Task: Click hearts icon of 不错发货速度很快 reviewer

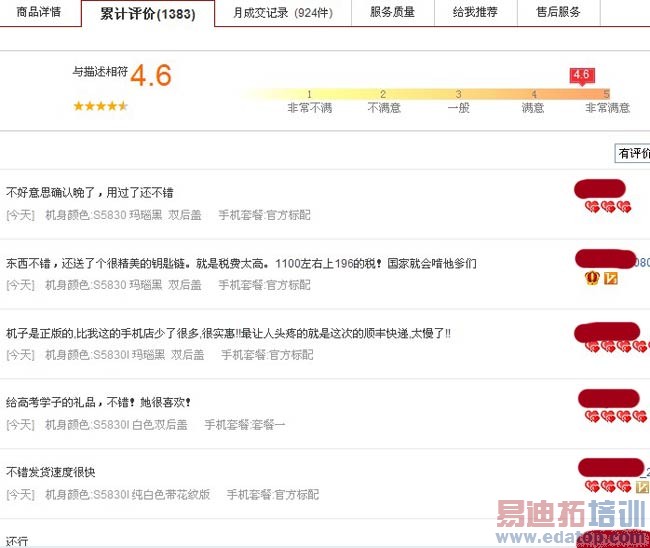Action: pyautogui.click(x=608, y=486)
